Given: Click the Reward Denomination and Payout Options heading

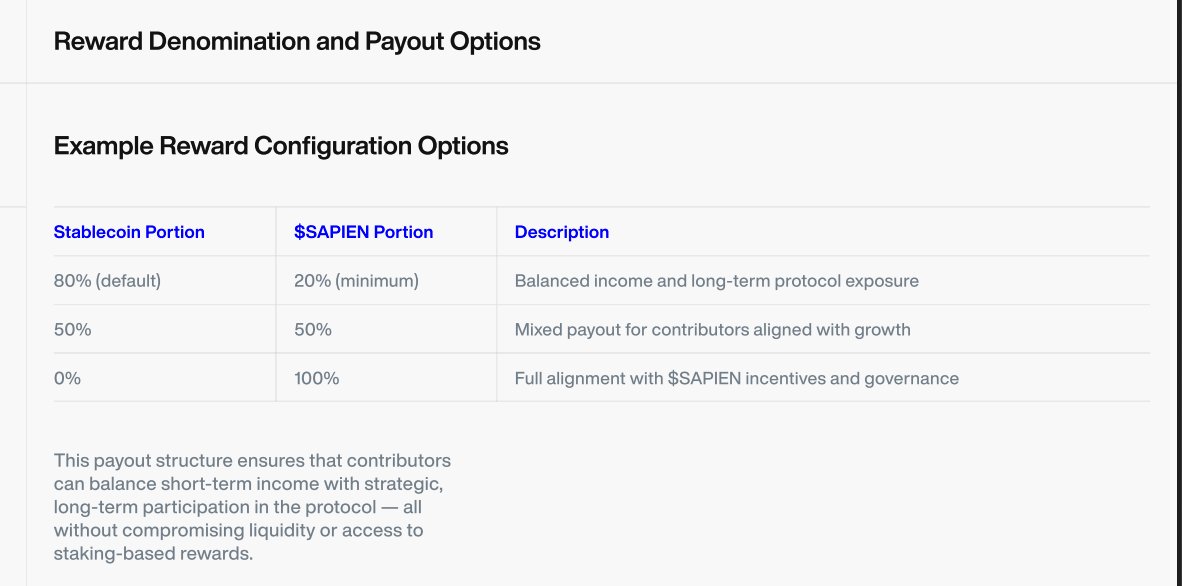Looking at the screenshot, I should (297, 41).
